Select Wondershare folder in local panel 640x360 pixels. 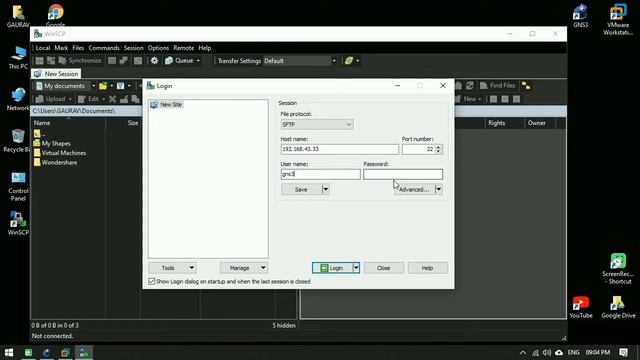pos(59,162)
